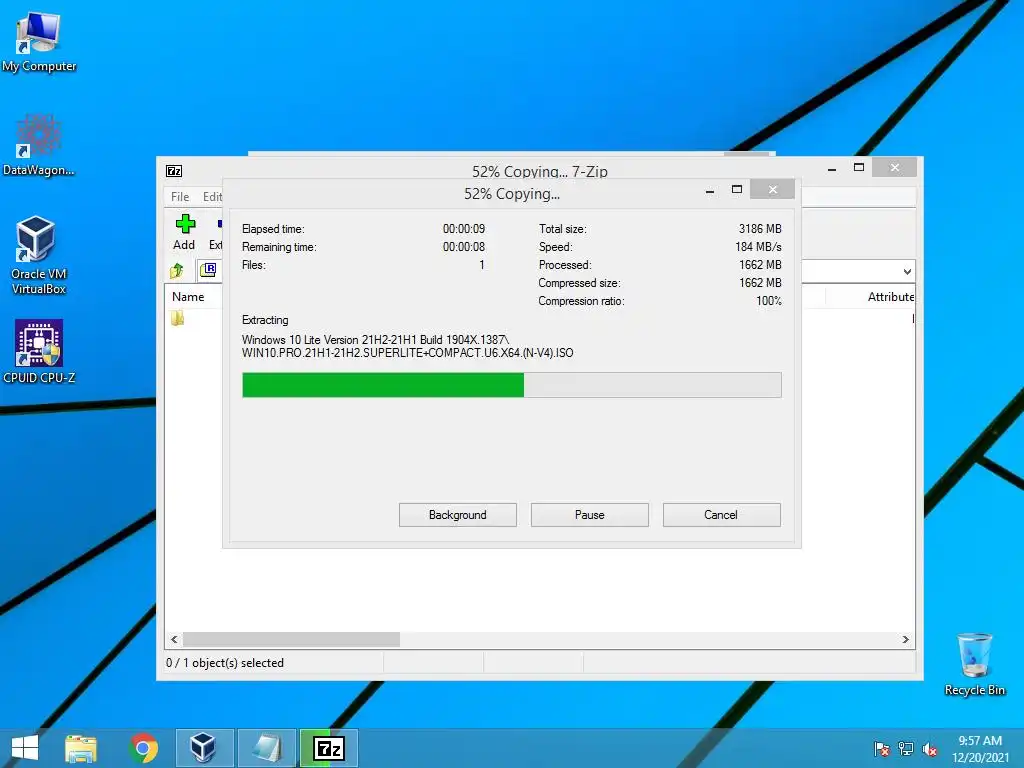The height and width of the screenshot is (768, 1024).
Task: Open the File menu in 7-Zip
Action: [180, 197]
